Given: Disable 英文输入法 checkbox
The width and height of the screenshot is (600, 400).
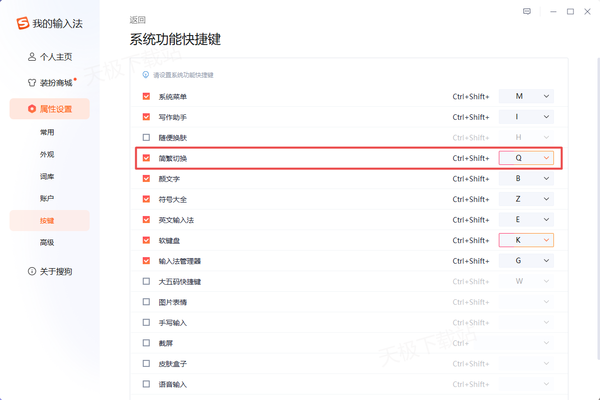Looking at the screenshot, I should pyautogui.click(x=146, y=220).
